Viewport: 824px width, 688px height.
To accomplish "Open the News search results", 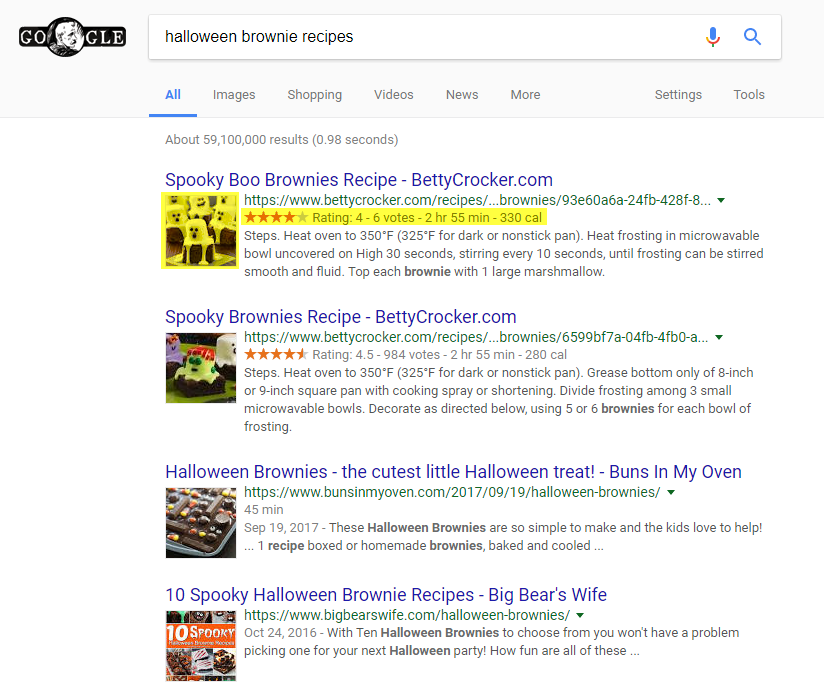I will coord(461,94).
